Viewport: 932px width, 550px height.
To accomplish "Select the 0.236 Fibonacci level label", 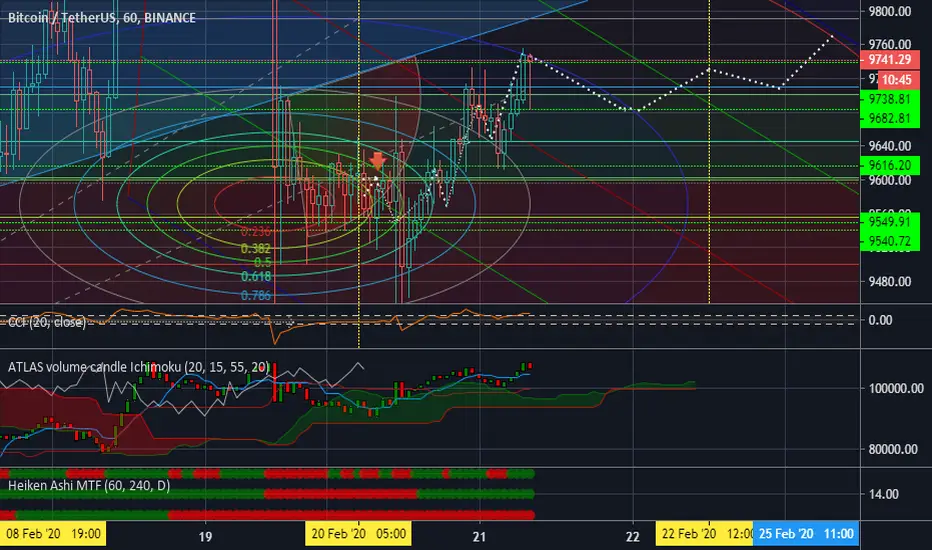I will (255, 231).
